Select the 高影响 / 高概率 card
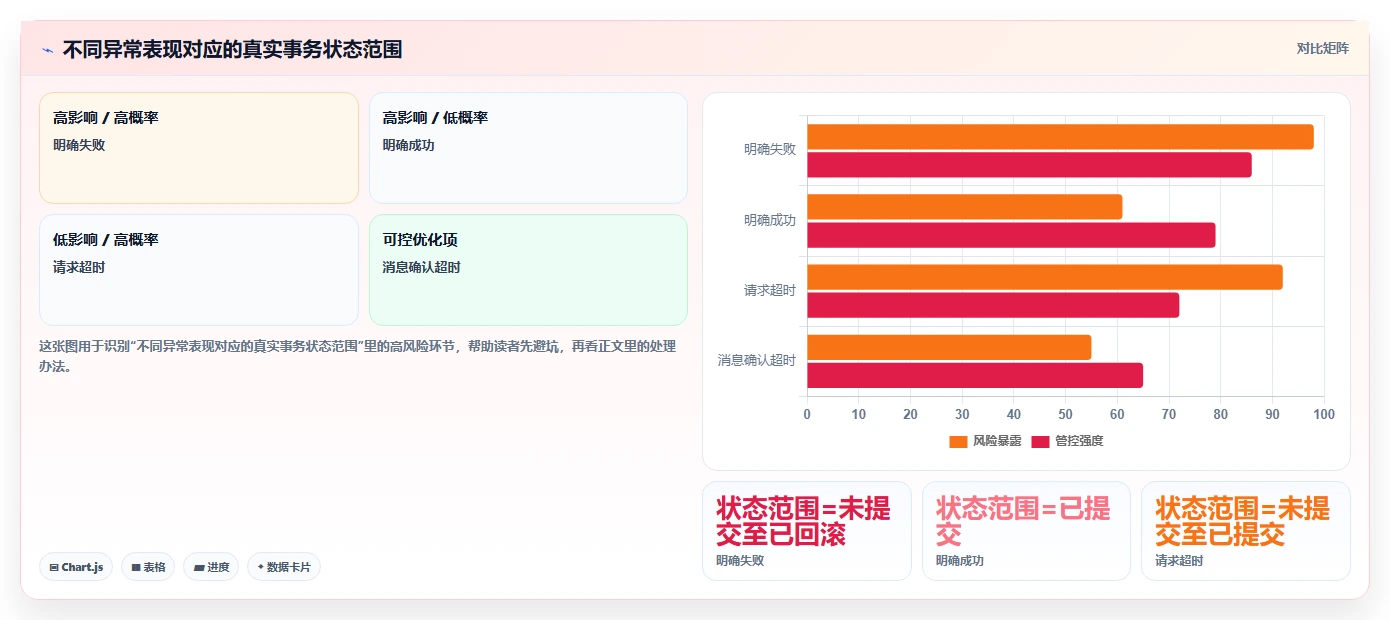The width and height of the screenshot is (1390, 620). (x=199, y=148)
